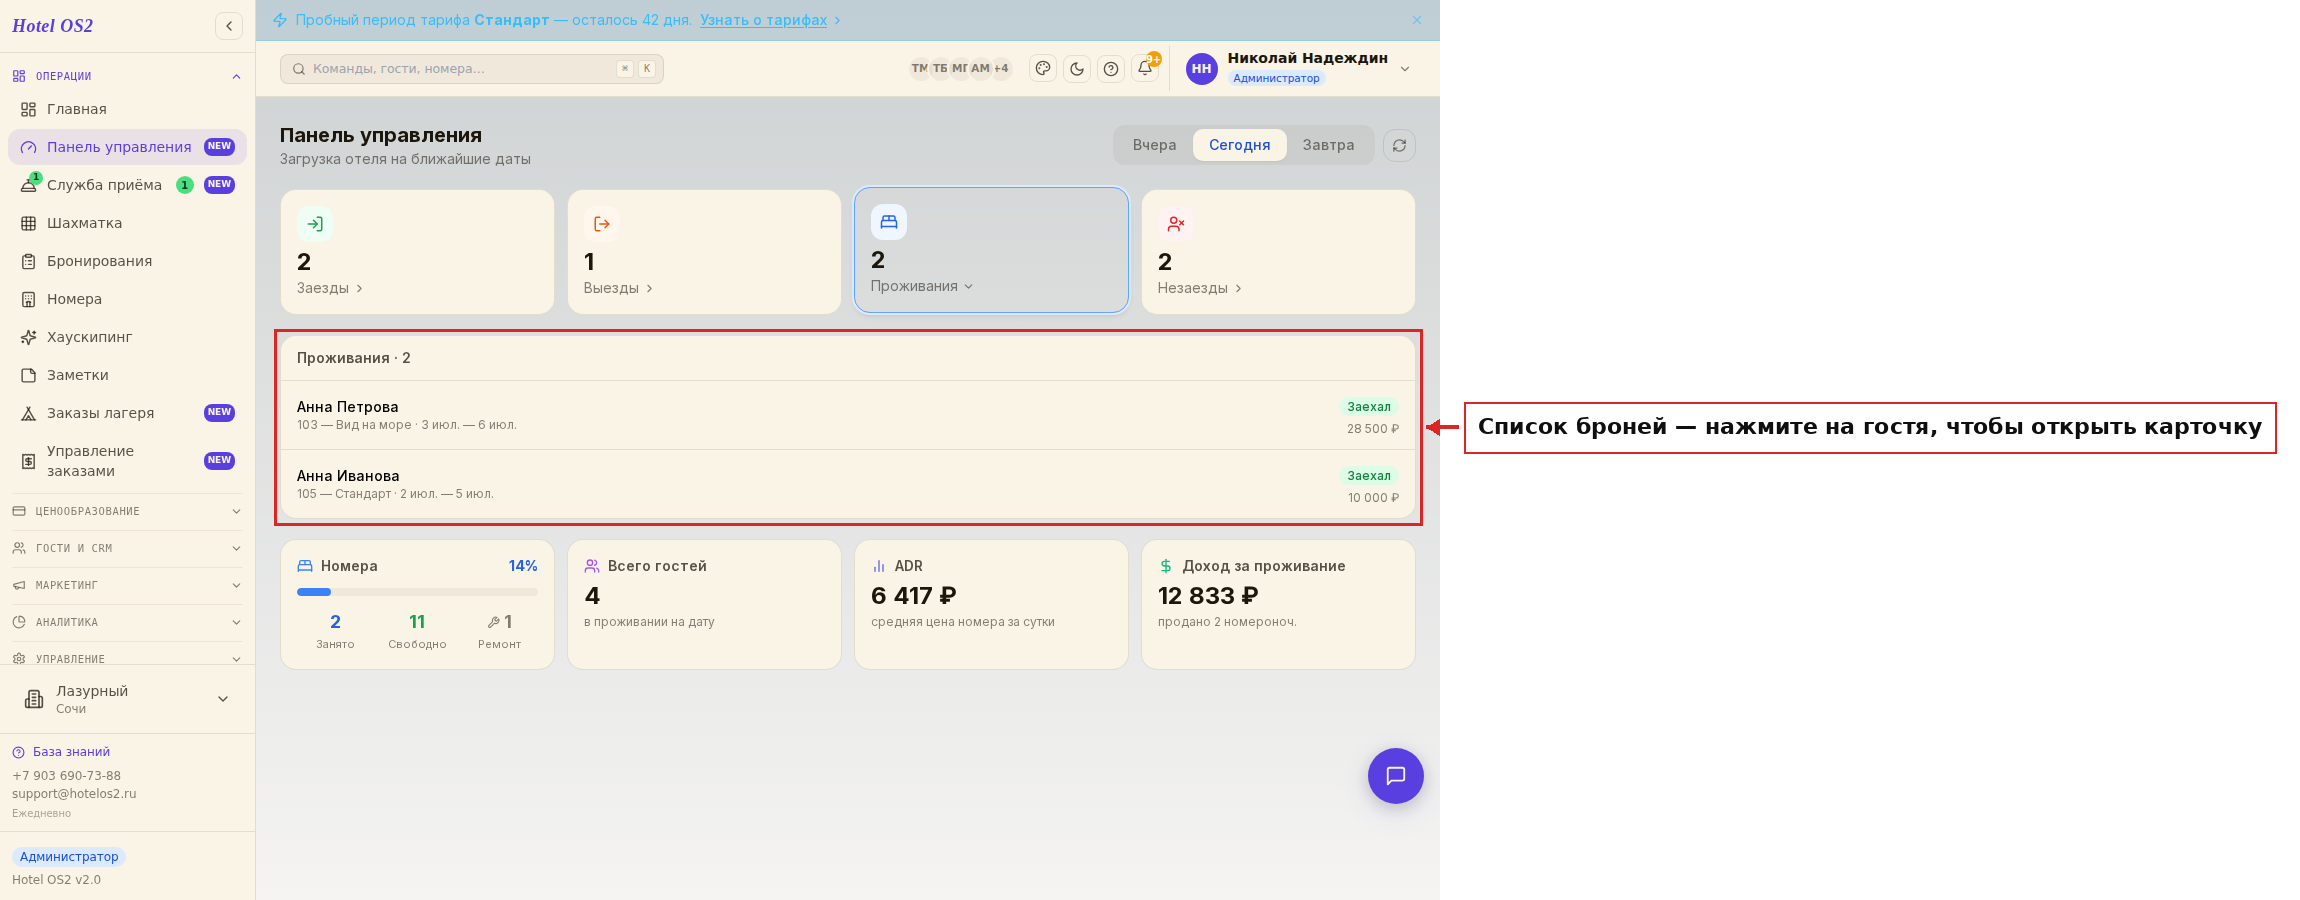Click the +4 more users avatar
This screenshot has width=2300, height=900.
pos(1001,69)
